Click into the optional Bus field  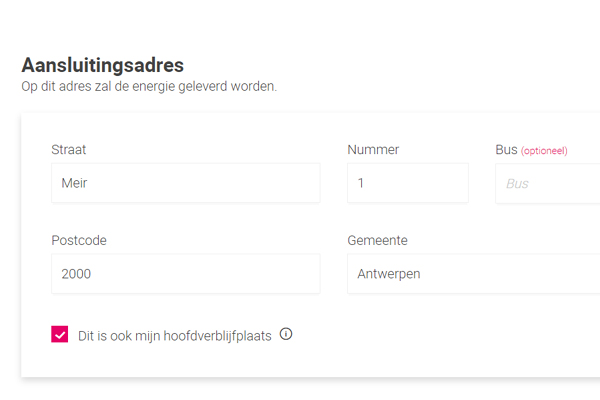pyautogui.click(x=548, y=183)
